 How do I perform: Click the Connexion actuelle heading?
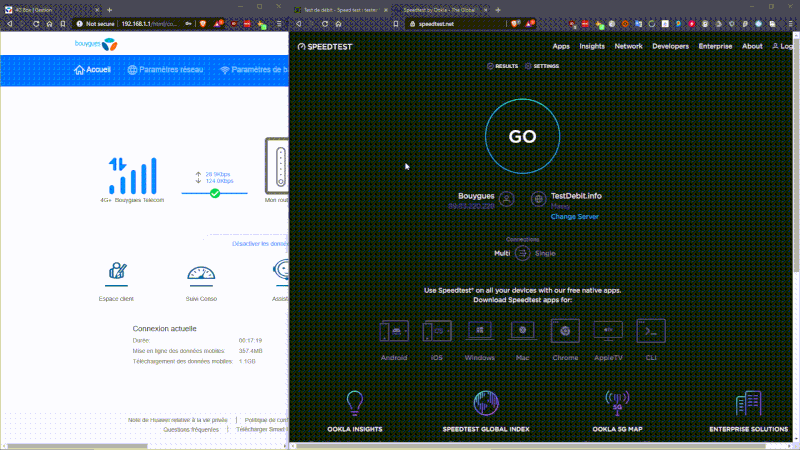click(164, 329)
